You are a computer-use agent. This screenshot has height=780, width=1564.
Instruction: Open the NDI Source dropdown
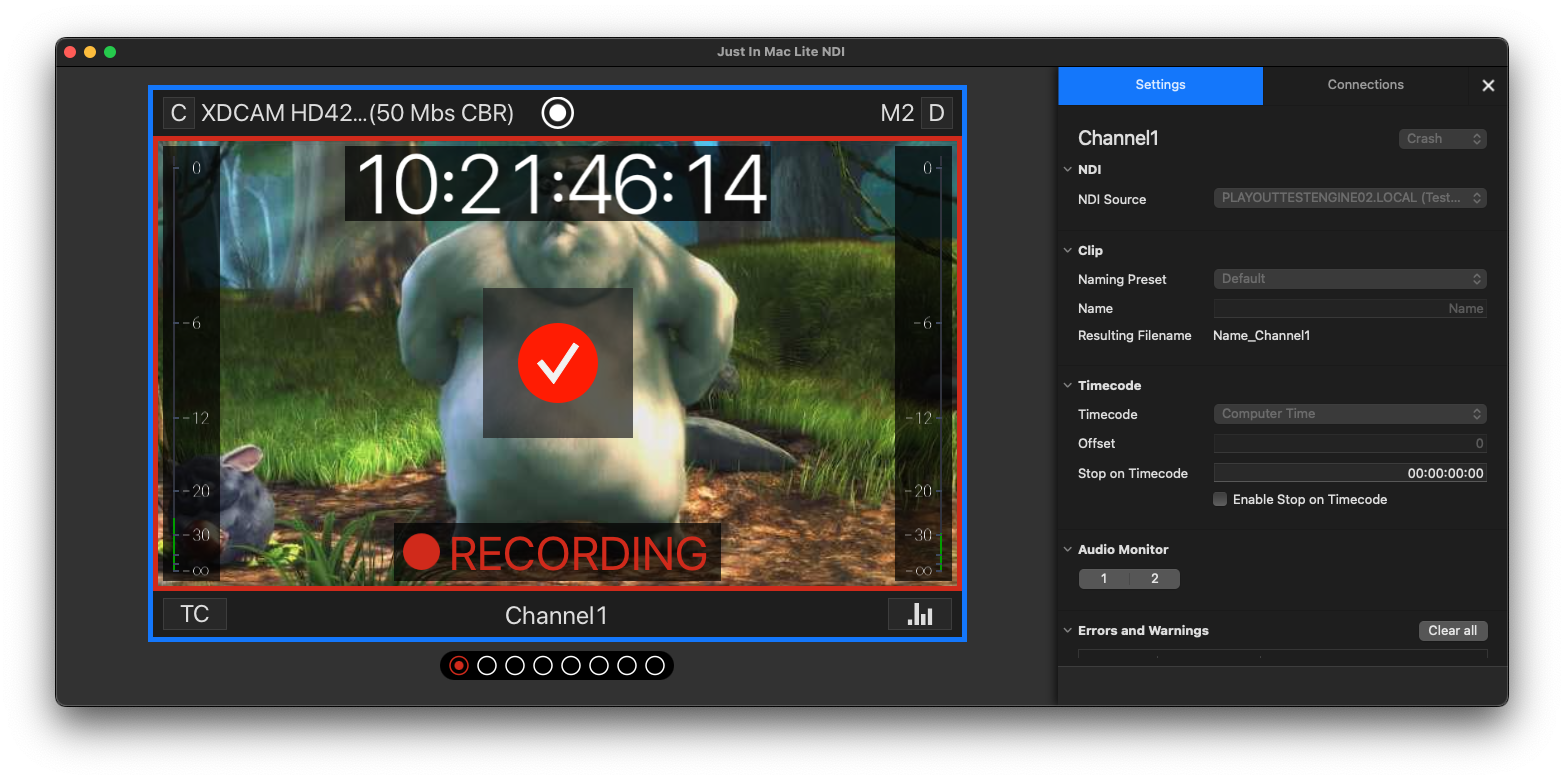[x=1350, y=198]
